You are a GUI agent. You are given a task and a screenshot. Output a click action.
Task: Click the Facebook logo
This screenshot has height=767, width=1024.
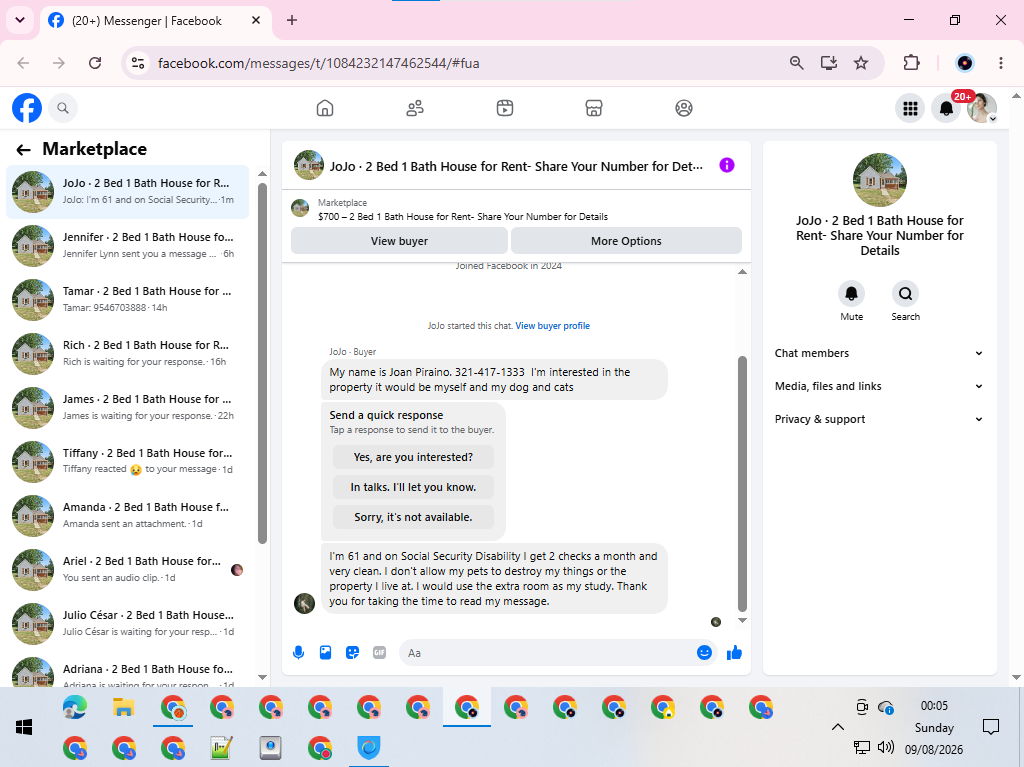pos(27,108)
